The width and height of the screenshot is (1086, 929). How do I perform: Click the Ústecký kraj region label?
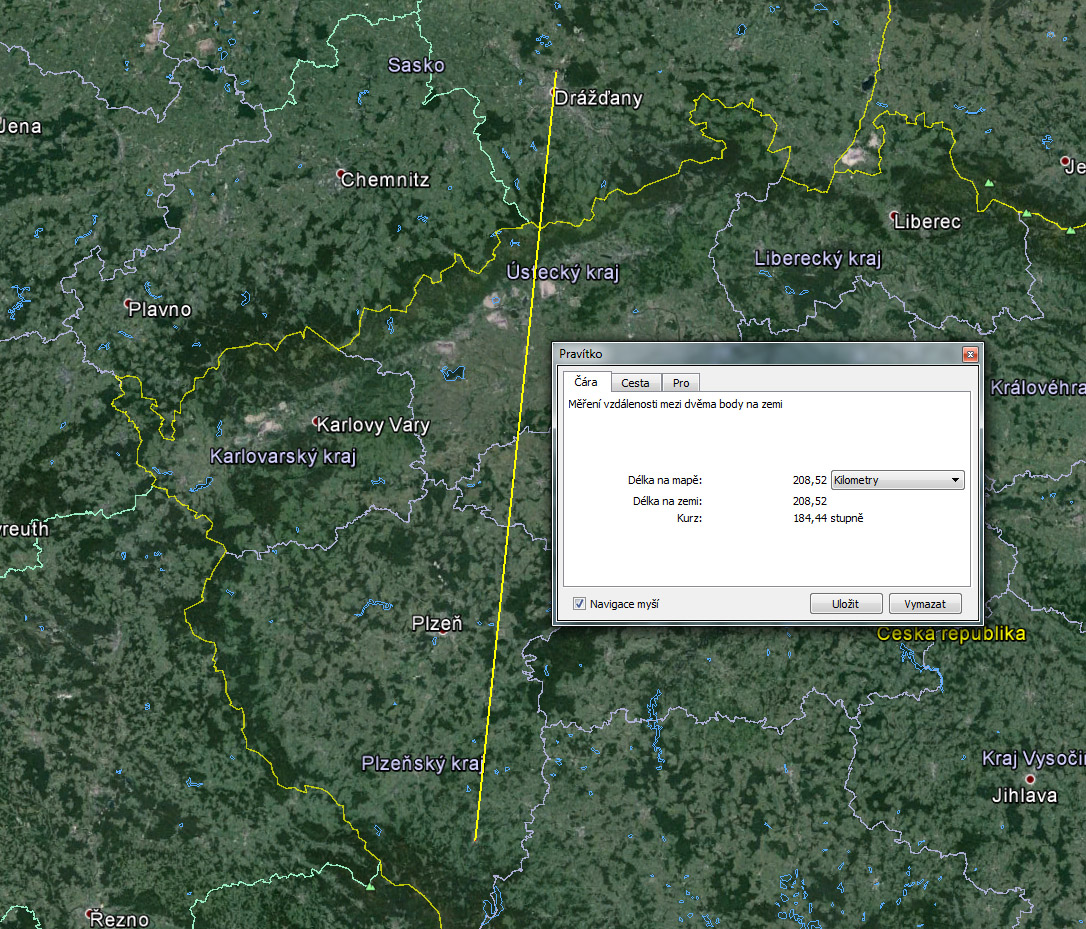563,273
